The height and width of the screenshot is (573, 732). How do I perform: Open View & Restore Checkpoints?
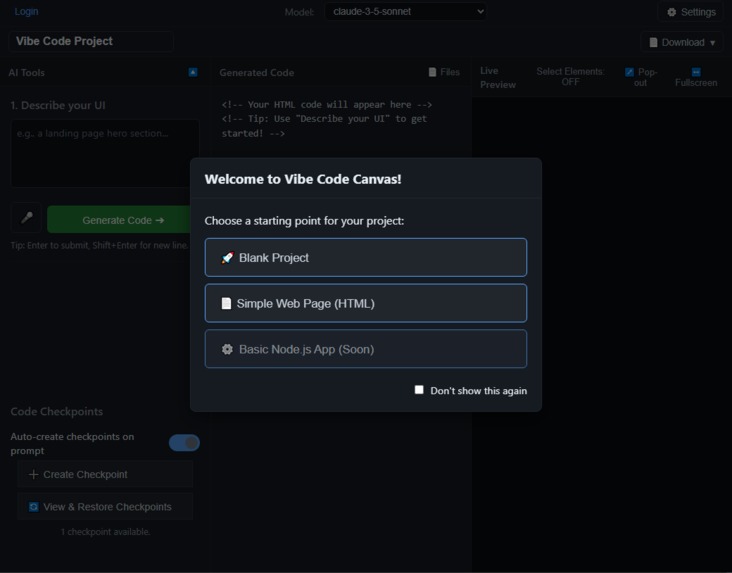105,507
